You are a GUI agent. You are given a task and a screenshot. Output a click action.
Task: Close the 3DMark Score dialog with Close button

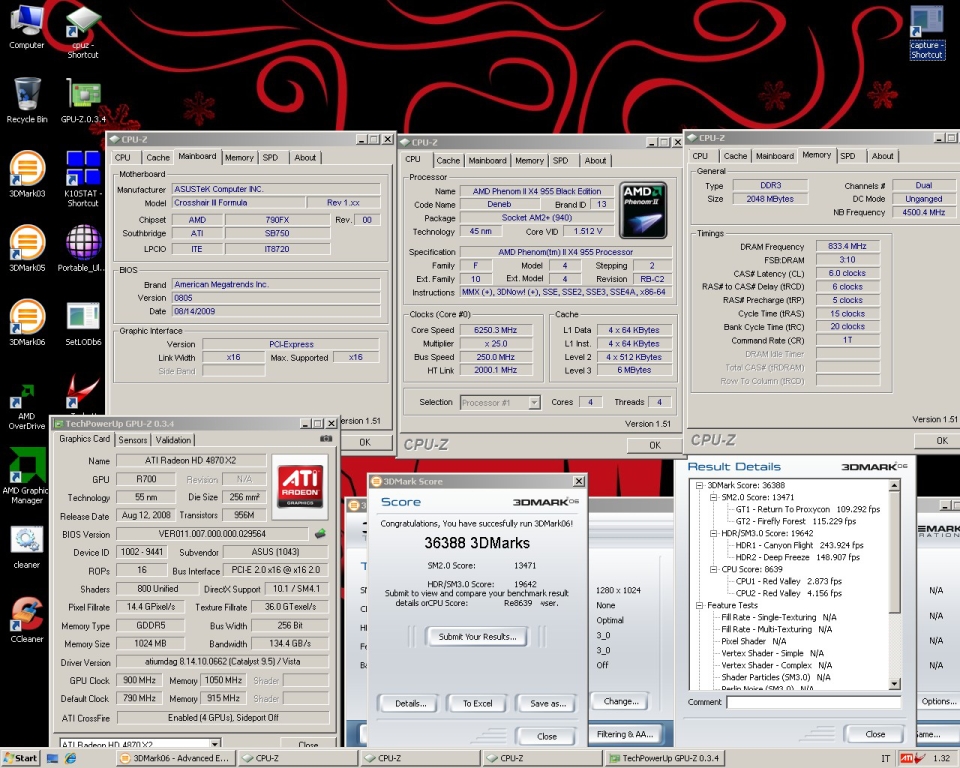(x=547, y=736)
